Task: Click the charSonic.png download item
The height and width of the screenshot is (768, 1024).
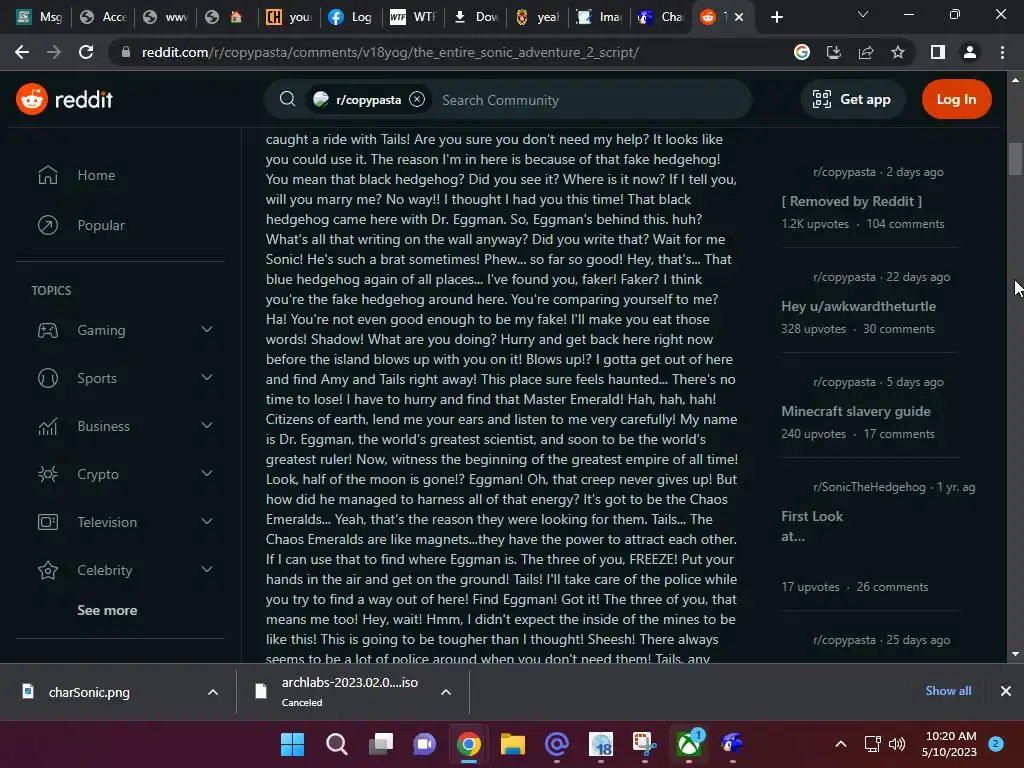Action: pyautogui.click(x=89, y=692)
